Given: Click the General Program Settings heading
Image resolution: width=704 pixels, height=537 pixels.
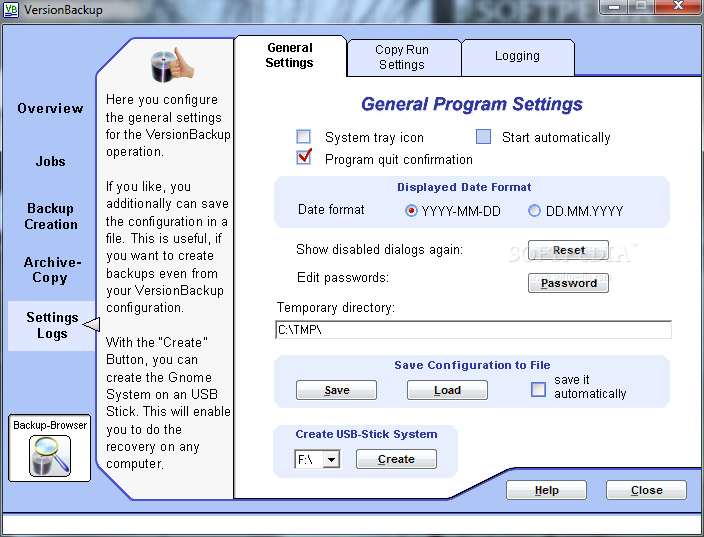Looking at the screenshot, I should point(471,104).
